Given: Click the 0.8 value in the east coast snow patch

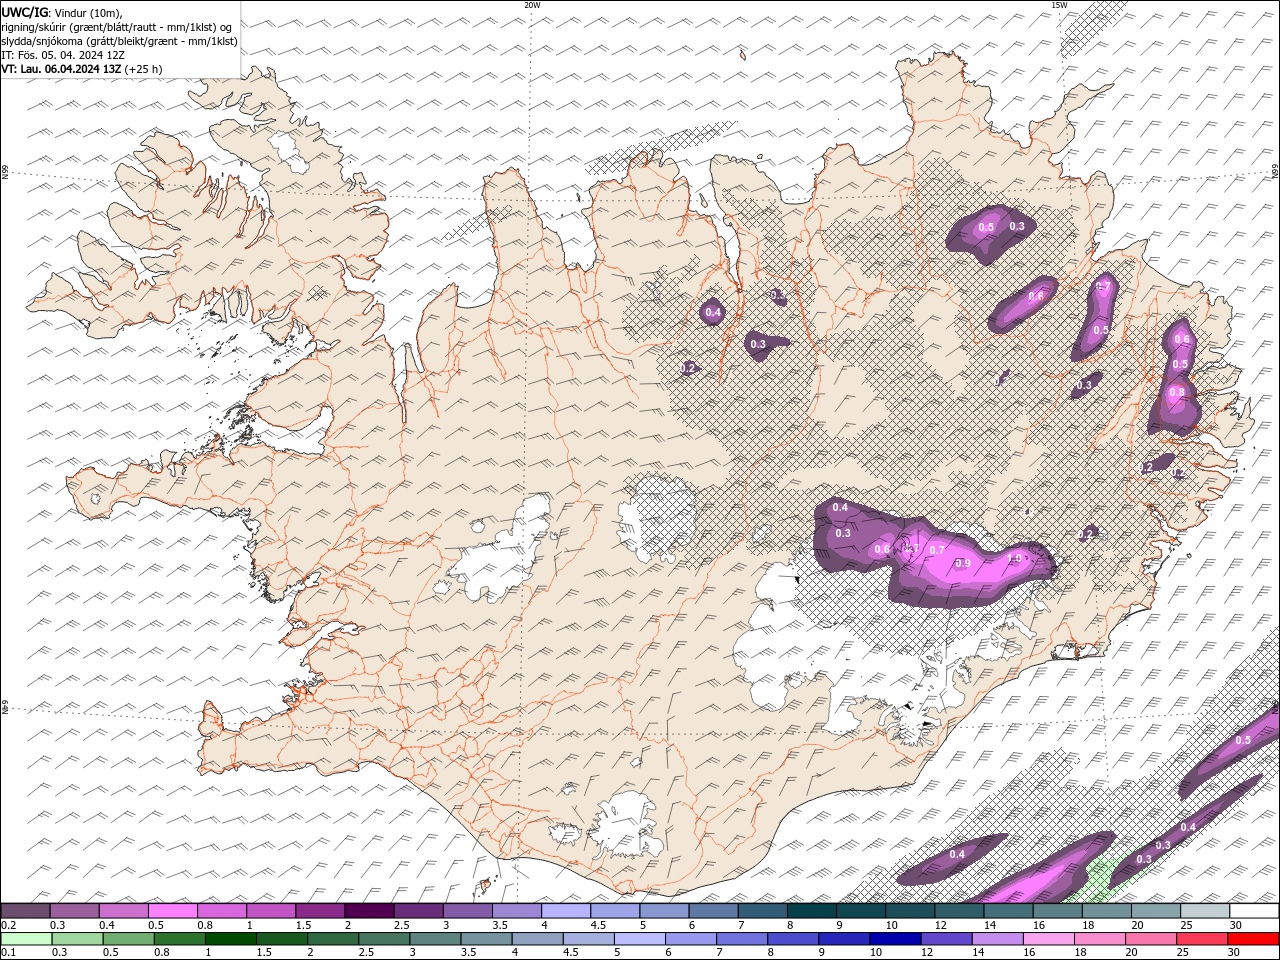Looking at the screenshot, I should [x=1177, y=392].
